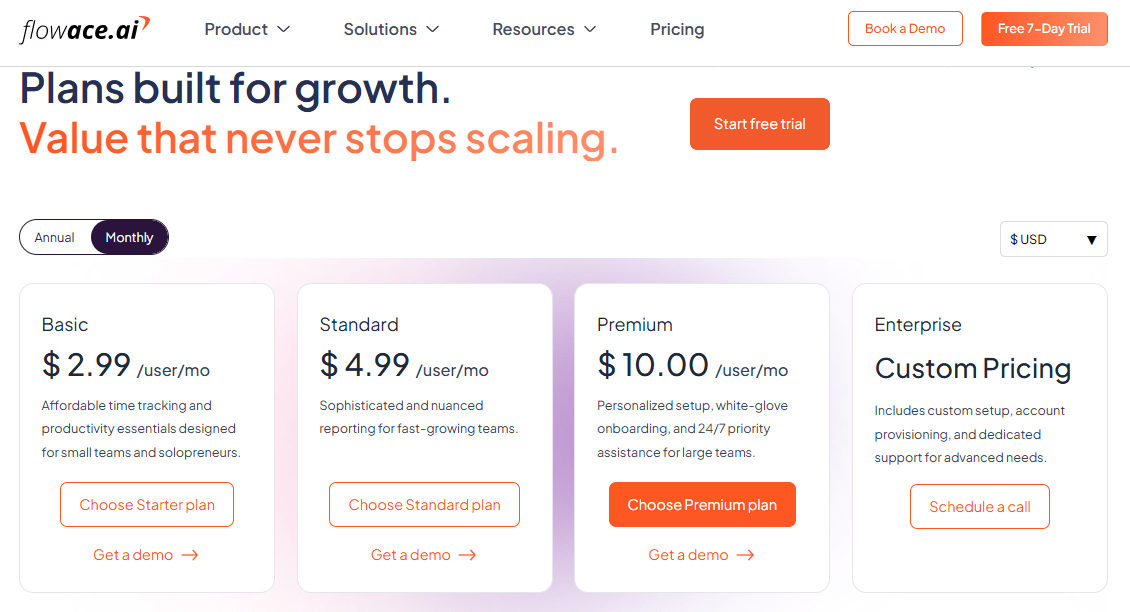Select the Monthly billing option
The height and width of the screenshot is (612, 1130).
click(129, 237)
